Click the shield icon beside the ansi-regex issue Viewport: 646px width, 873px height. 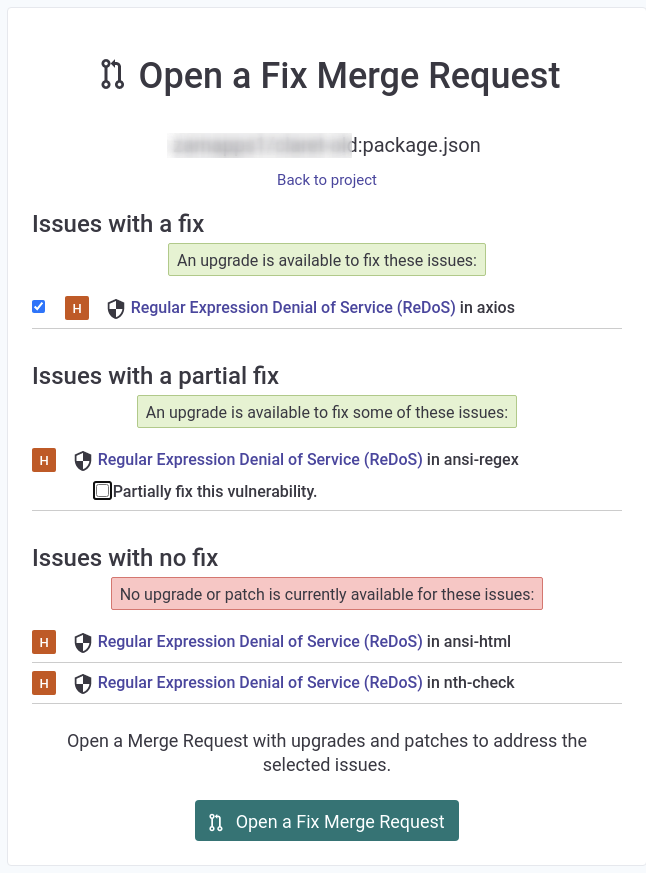pyautogui.click(x=82, y=460)
